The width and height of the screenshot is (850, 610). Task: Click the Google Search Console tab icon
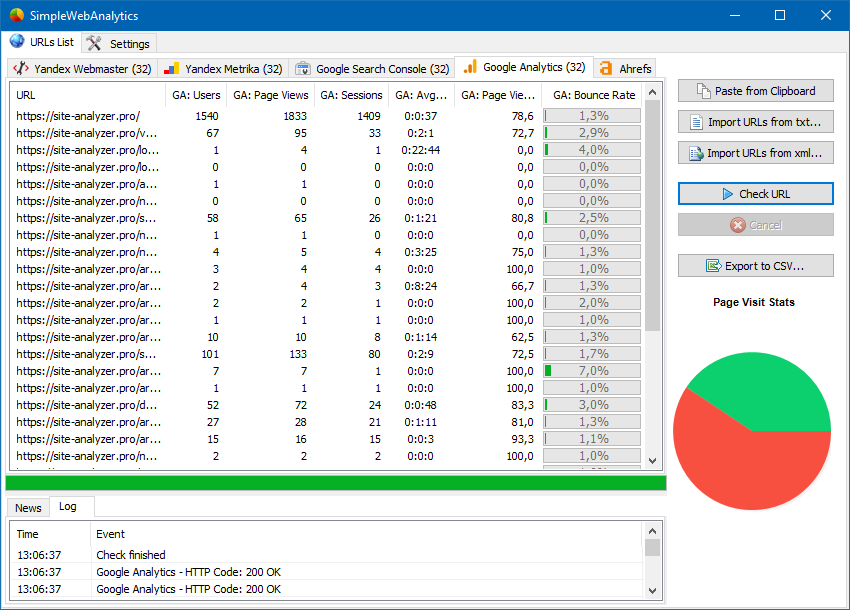click(302, 69)
